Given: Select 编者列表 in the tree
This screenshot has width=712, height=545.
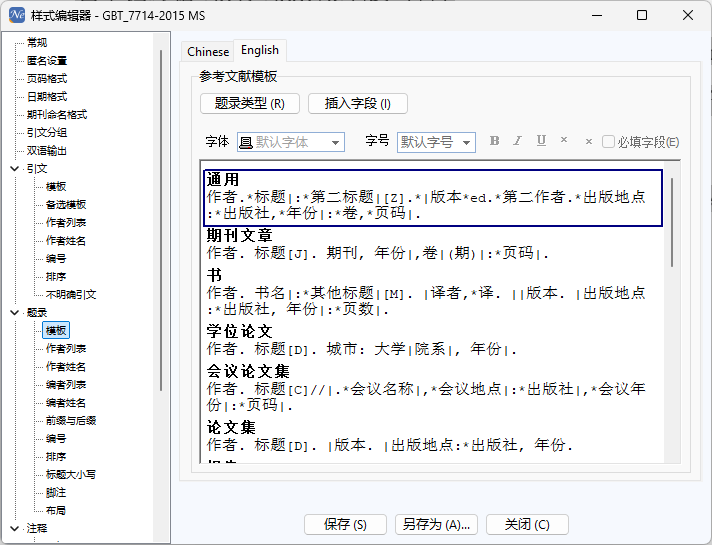Looking at the screenshot, I should click(66, 385).
